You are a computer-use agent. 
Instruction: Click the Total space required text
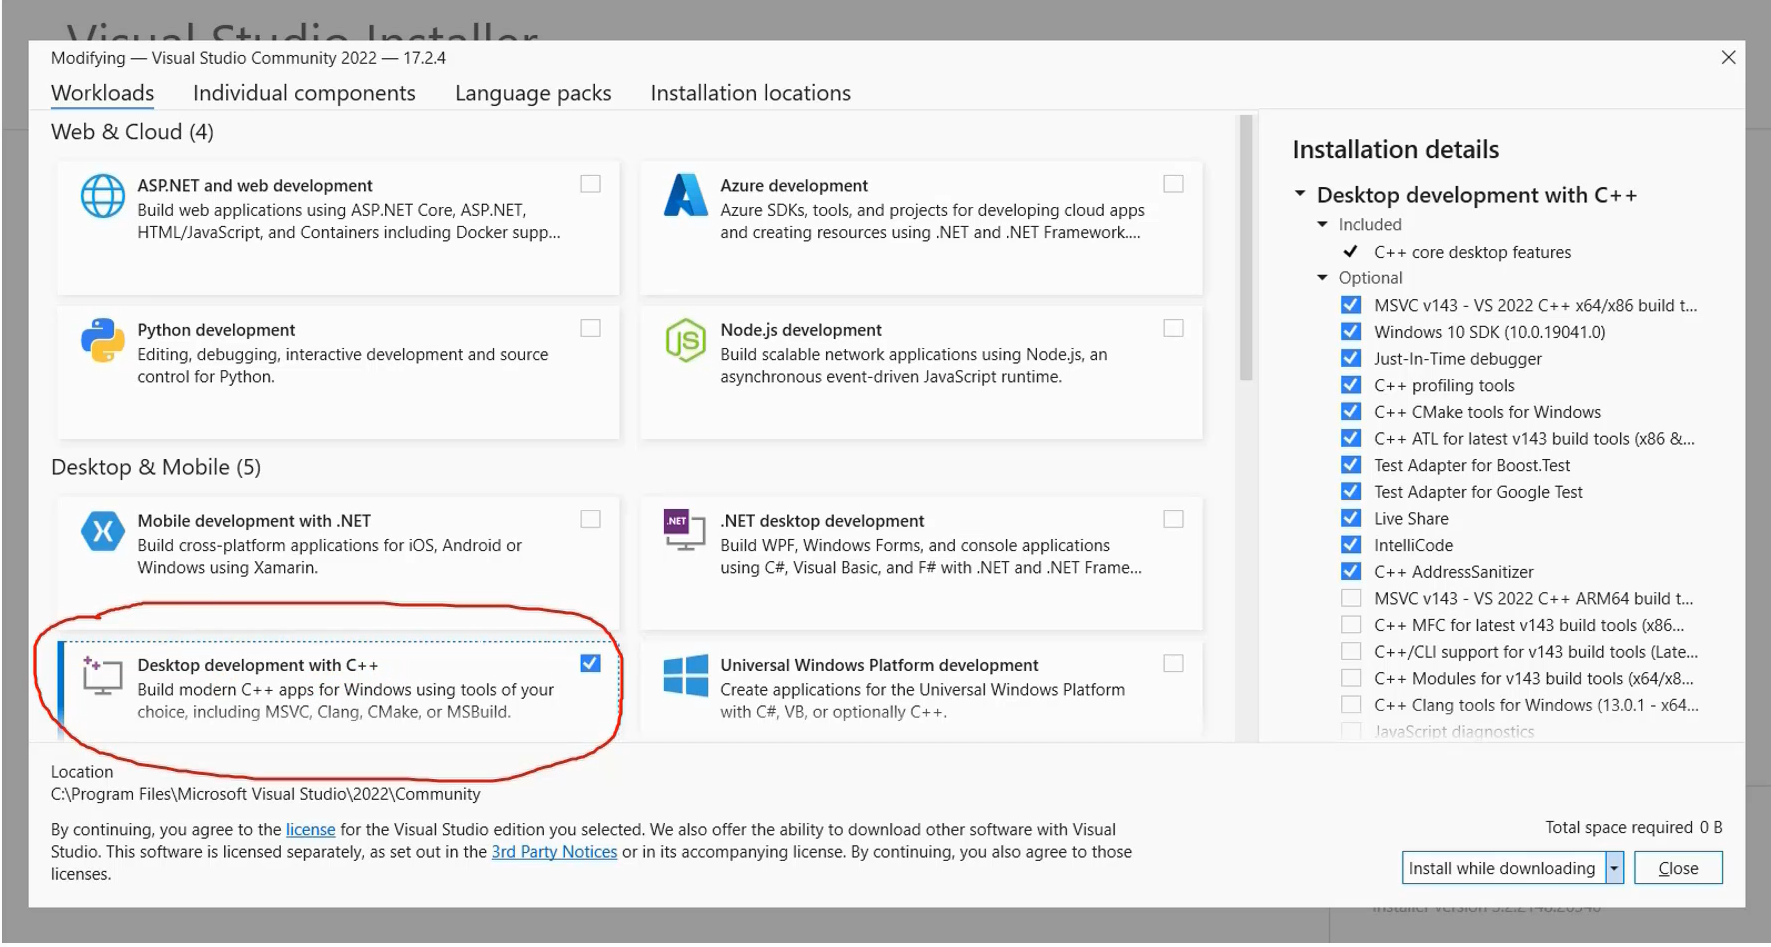(1633, 827)
